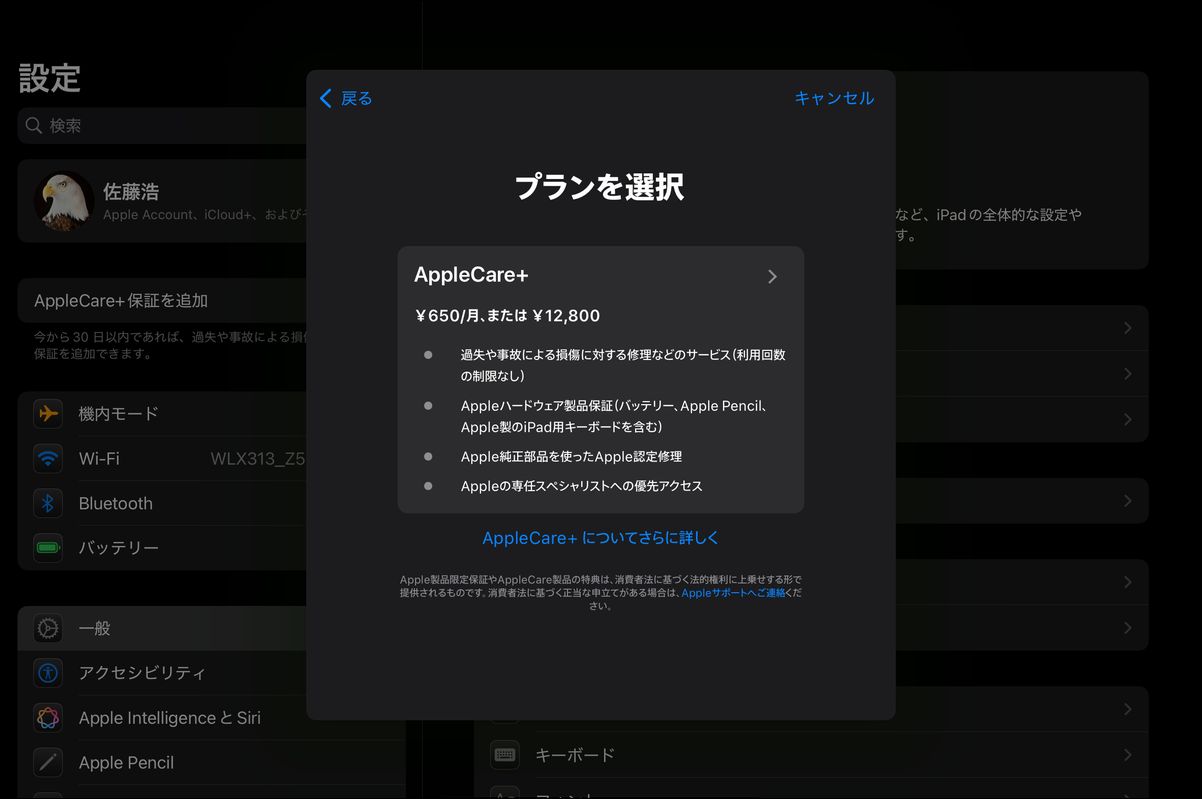
Task: Click the Appleの専任スペシャリストへの優先アクセス bullet
Action: 581,486
